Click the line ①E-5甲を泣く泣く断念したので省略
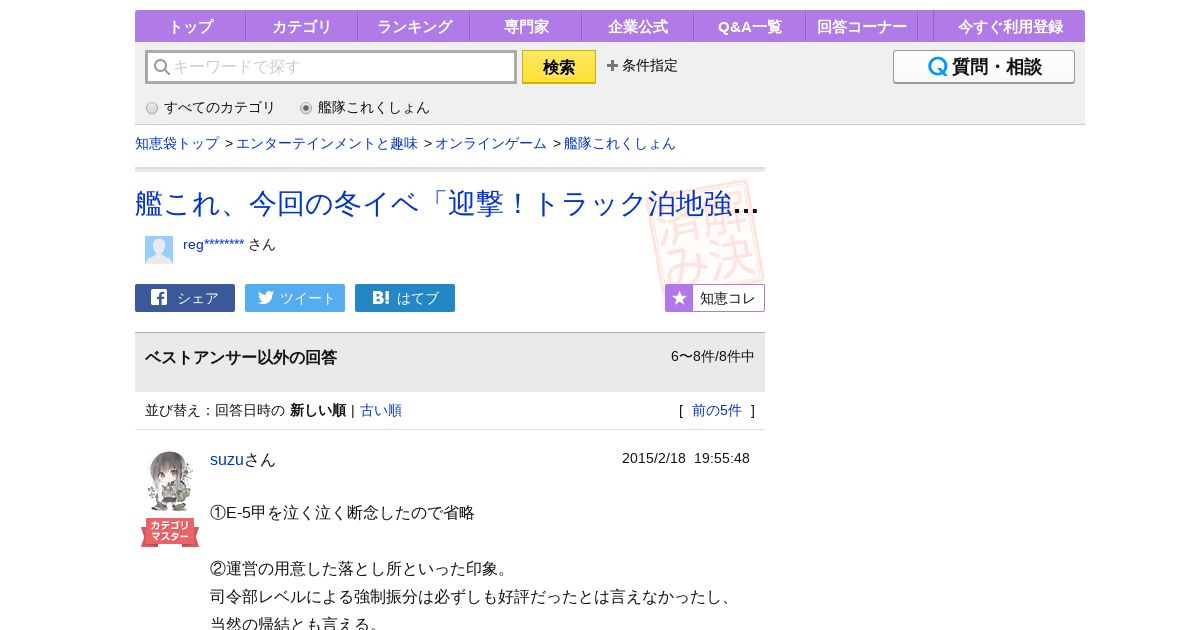1200x630 pixels. point(342,512)
